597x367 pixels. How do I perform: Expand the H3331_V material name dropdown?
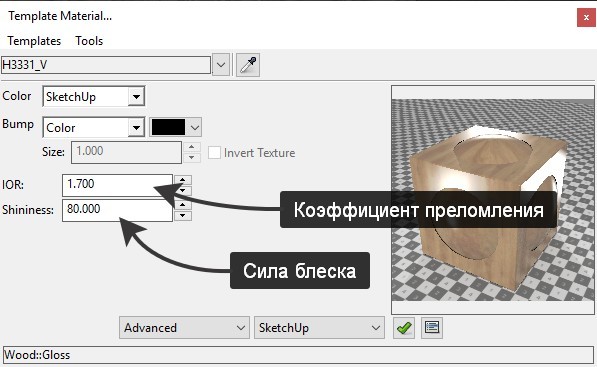221,65
